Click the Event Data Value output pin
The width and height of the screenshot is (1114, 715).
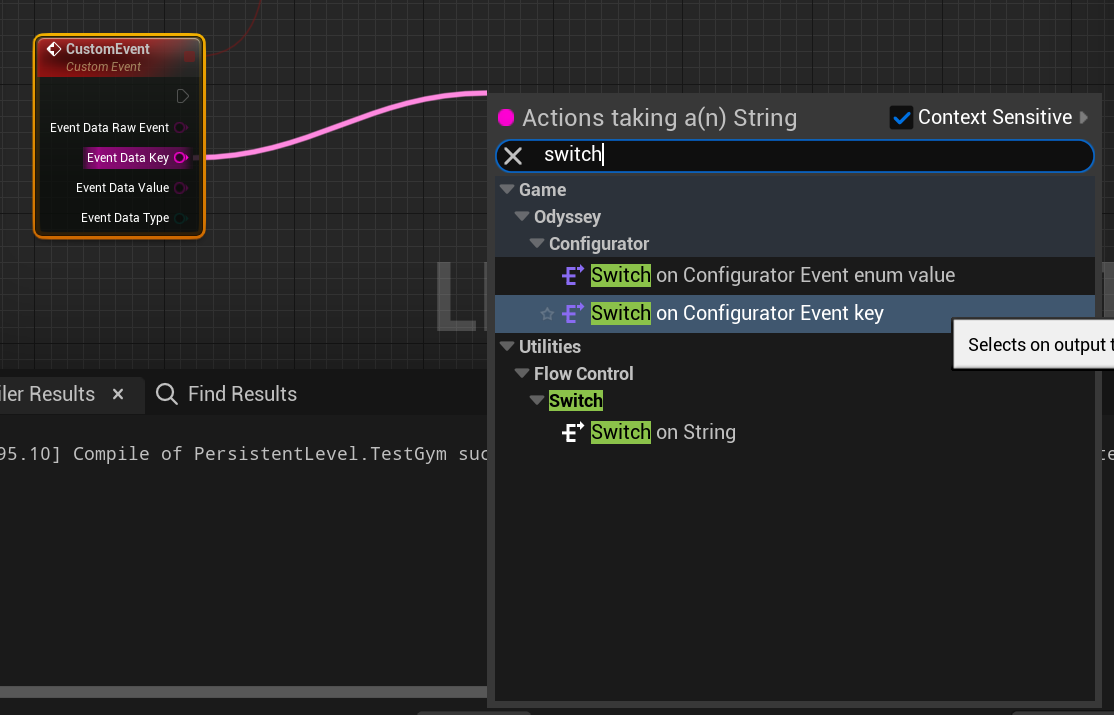[x=180, y=188]
